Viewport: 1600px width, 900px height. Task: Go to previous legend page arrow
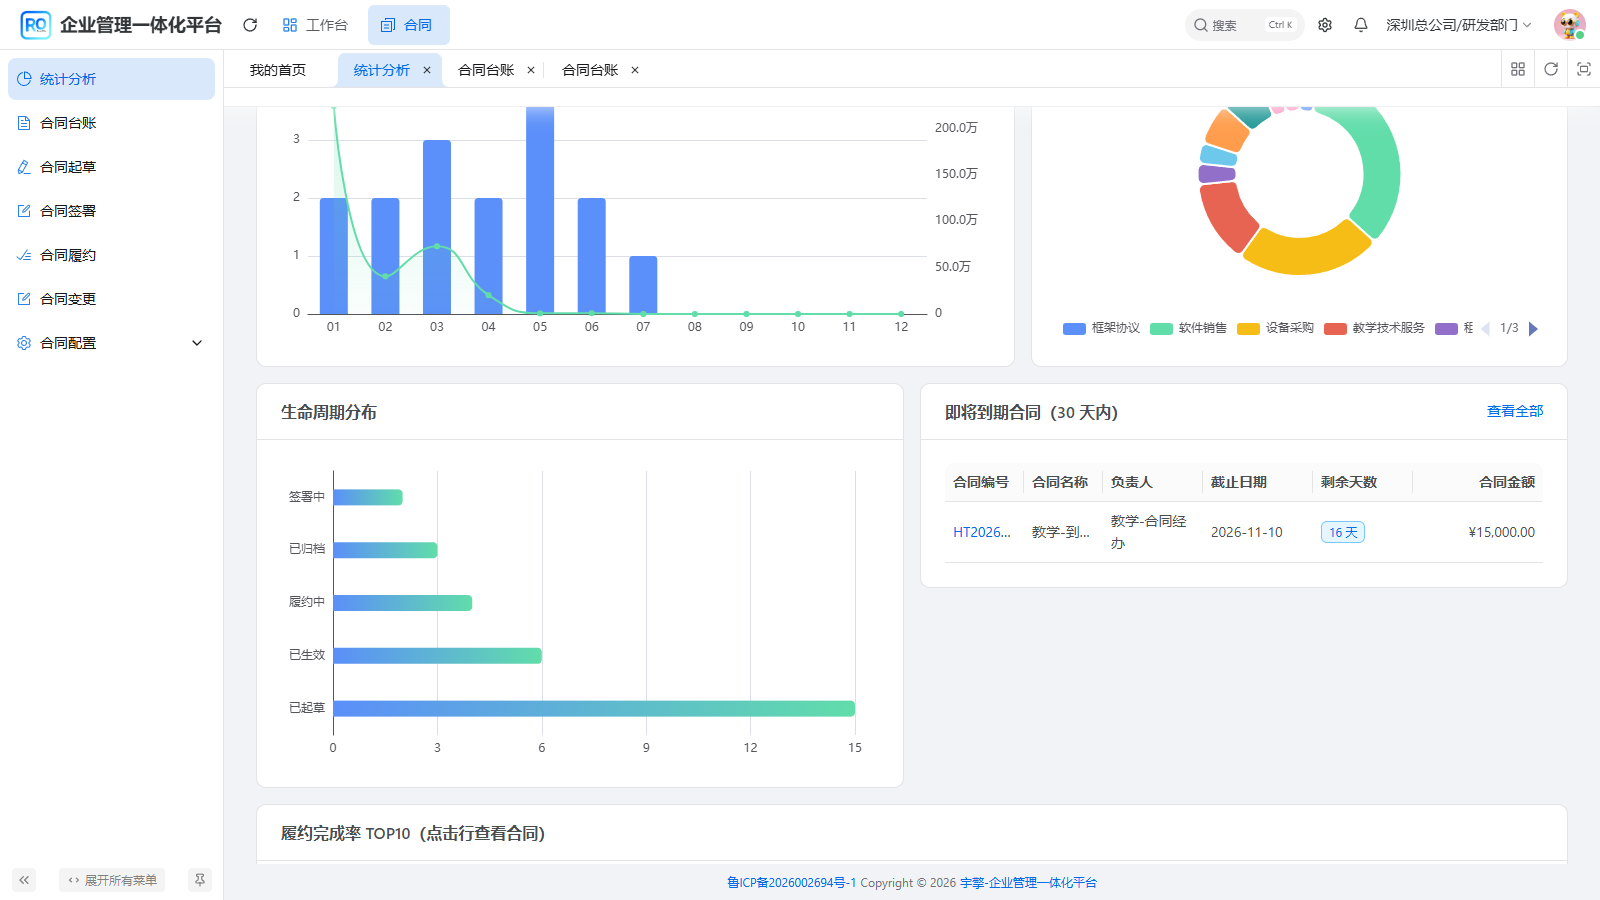[x=1486, y=329]
